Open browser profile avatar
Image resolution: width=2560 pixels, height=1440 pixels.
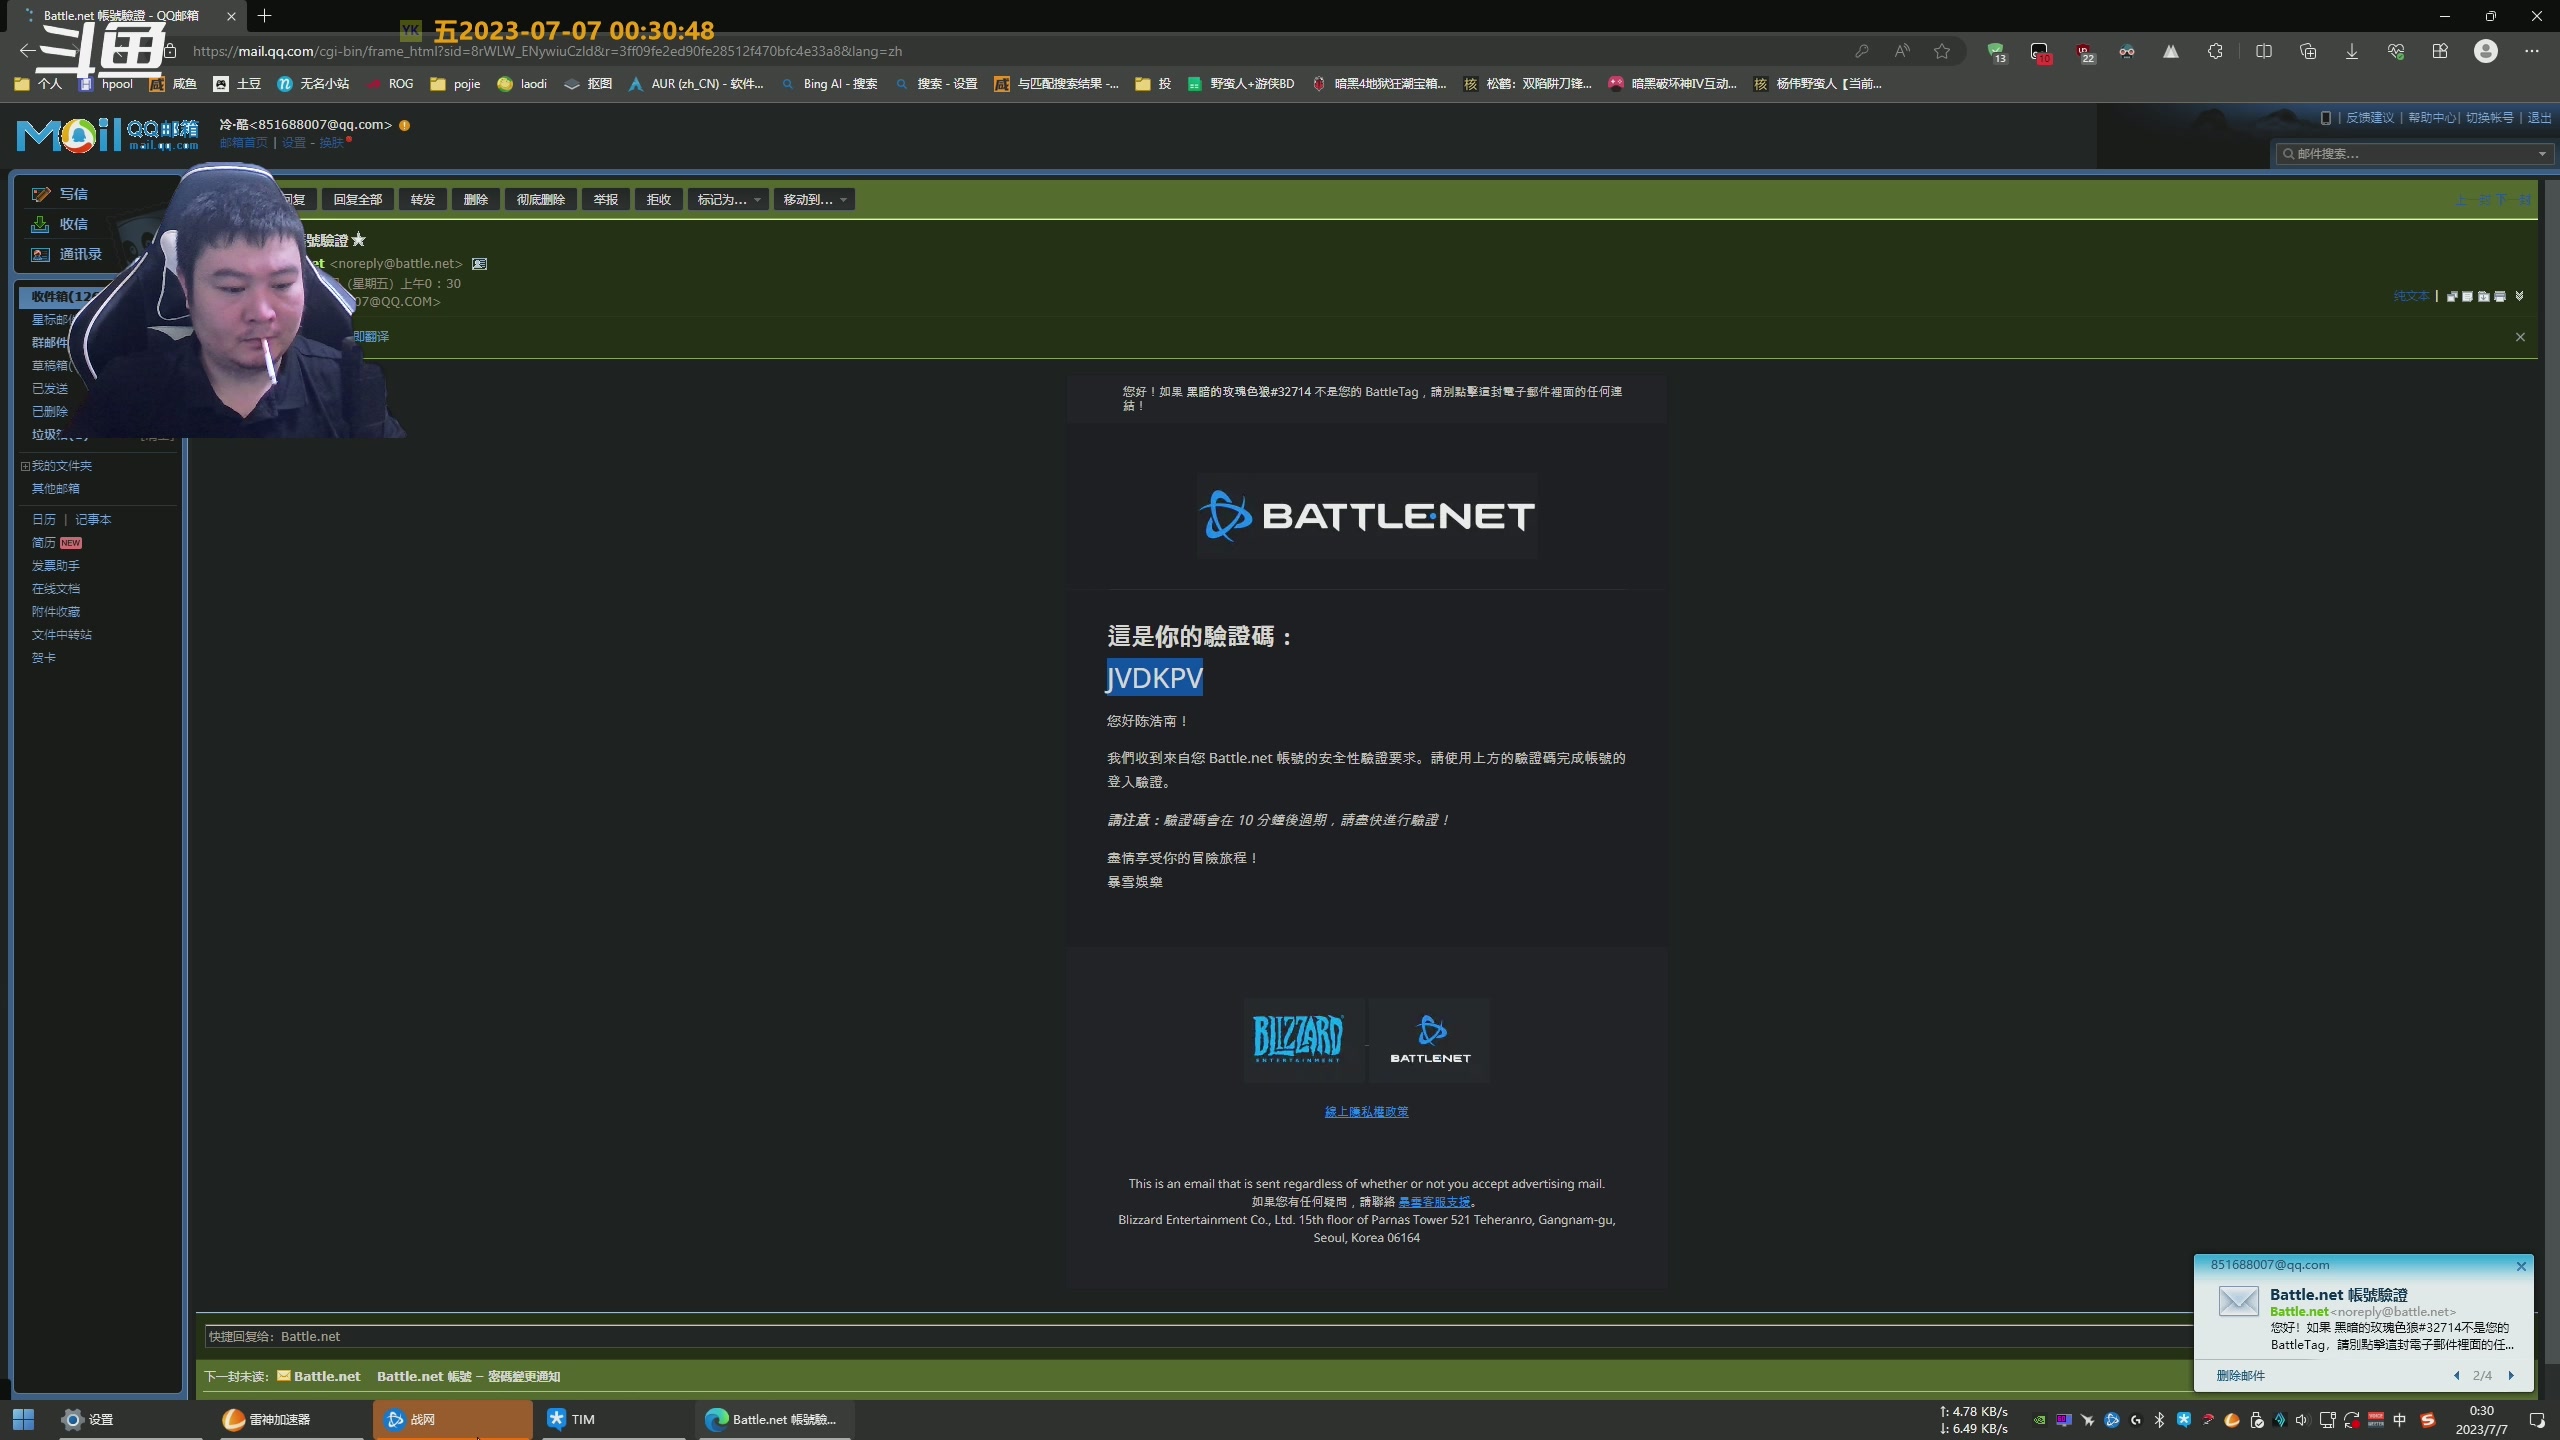(x=2485, y=51)
